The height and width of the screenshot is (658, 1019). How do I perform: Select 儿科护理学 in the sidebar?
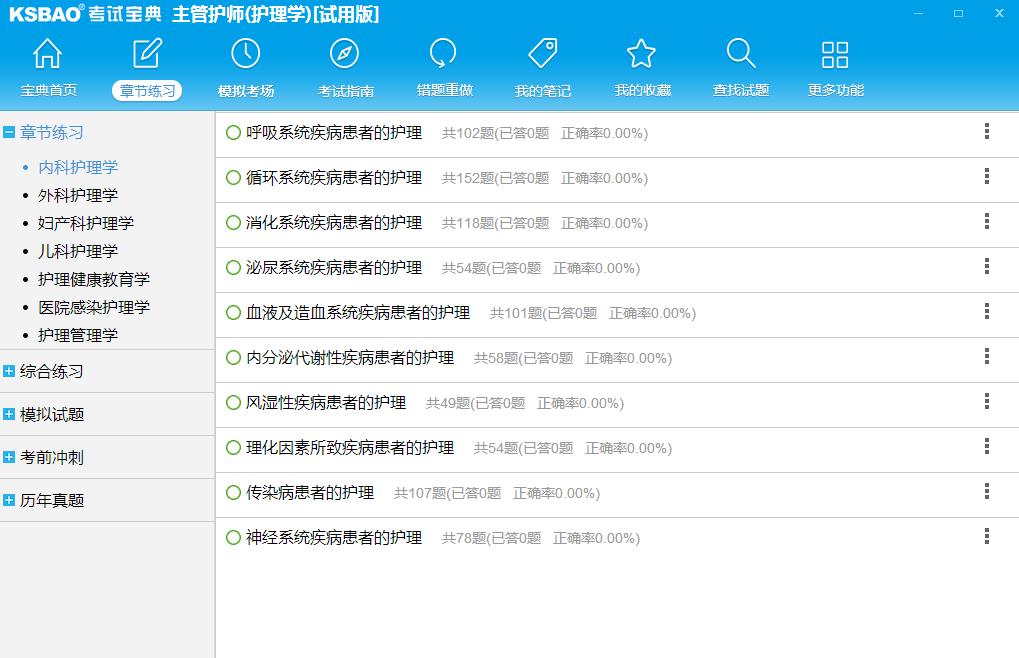pos(78,251)
